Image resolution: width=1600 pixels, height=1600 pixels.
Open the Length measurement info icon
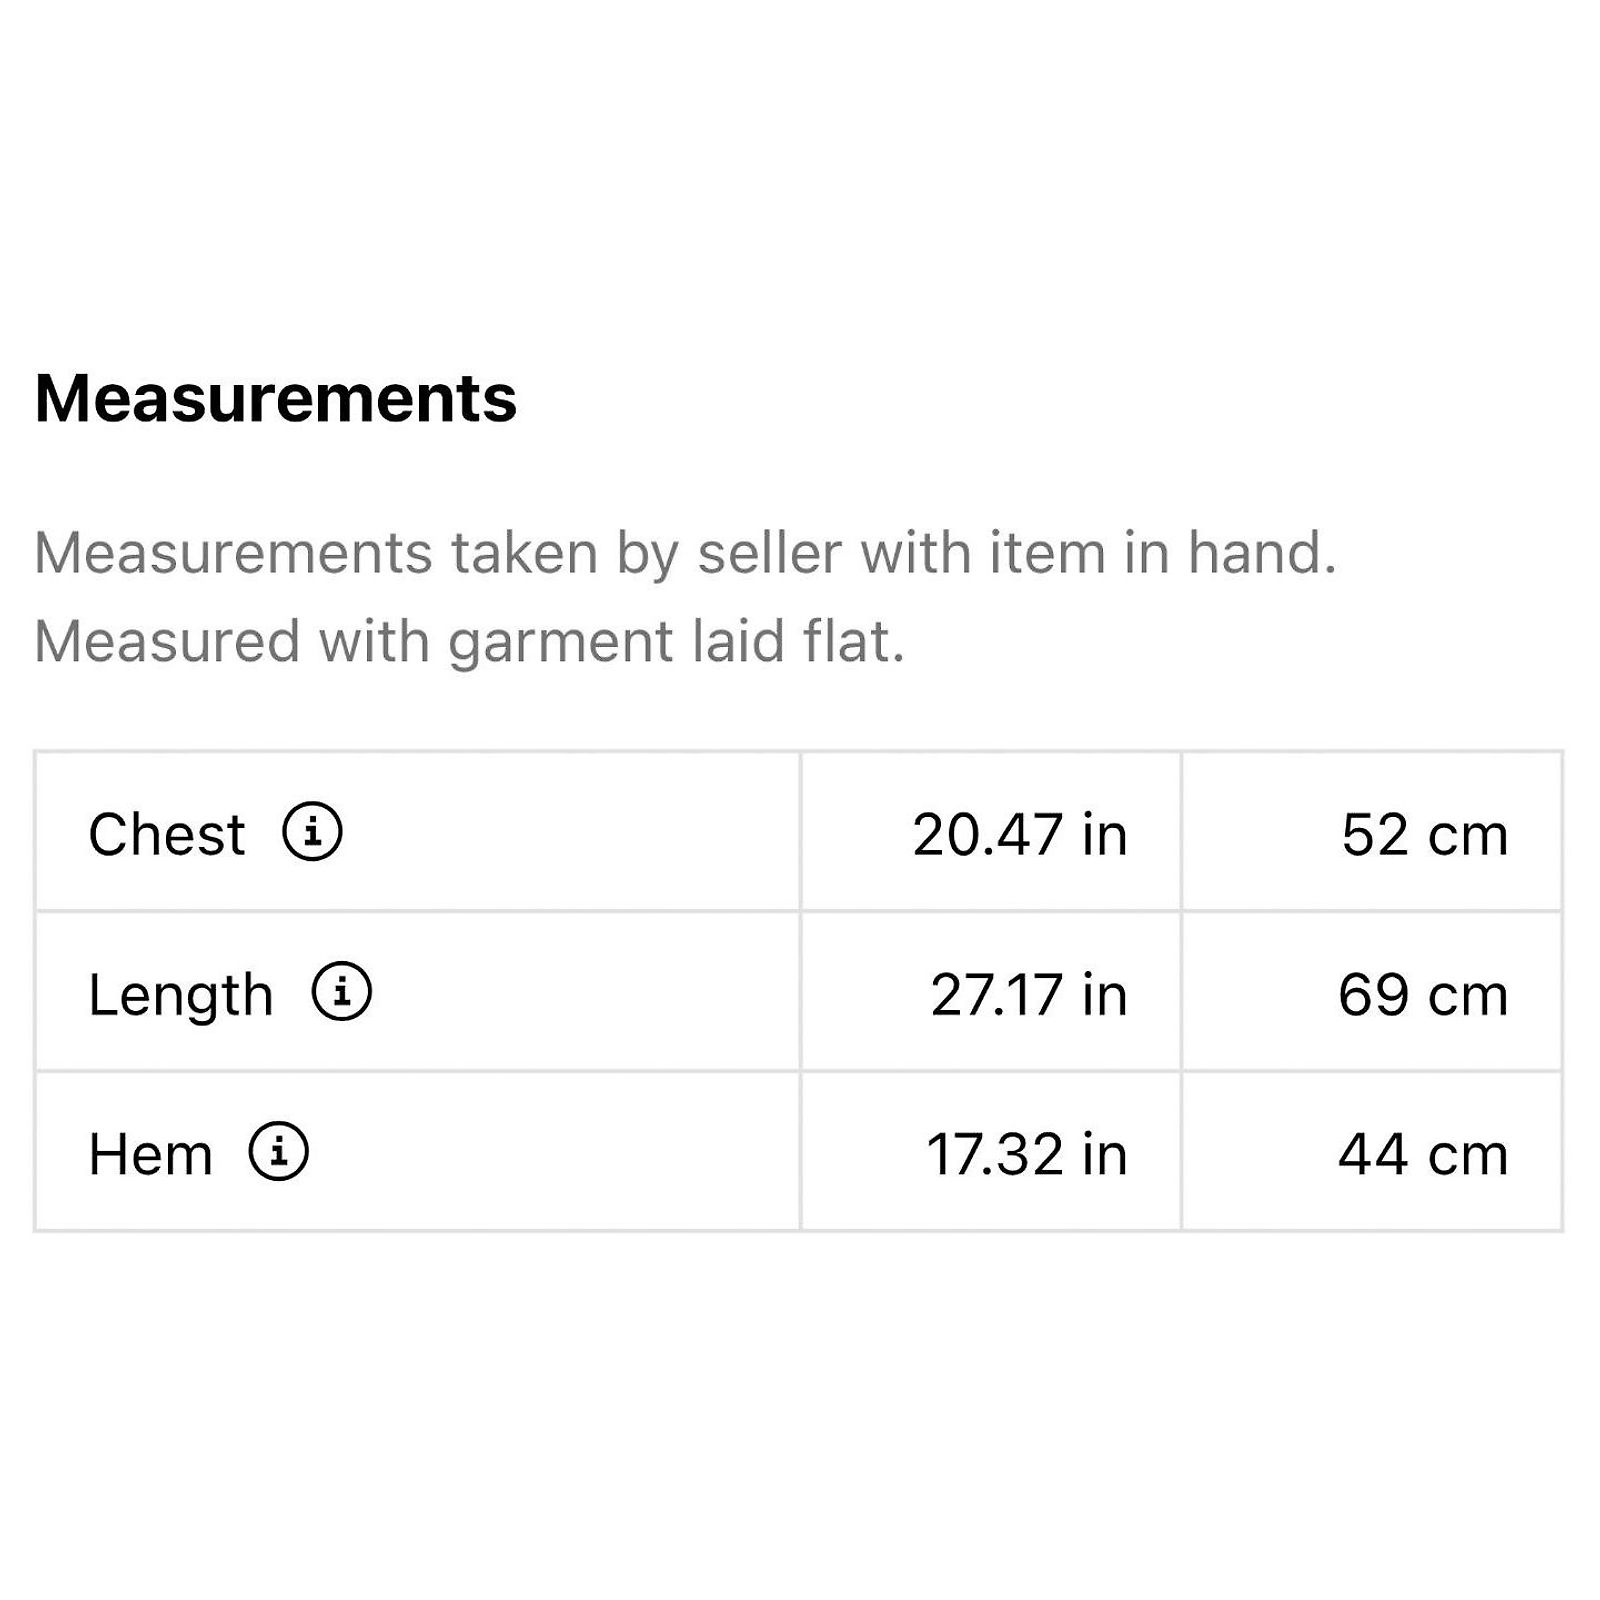point(341,991)
